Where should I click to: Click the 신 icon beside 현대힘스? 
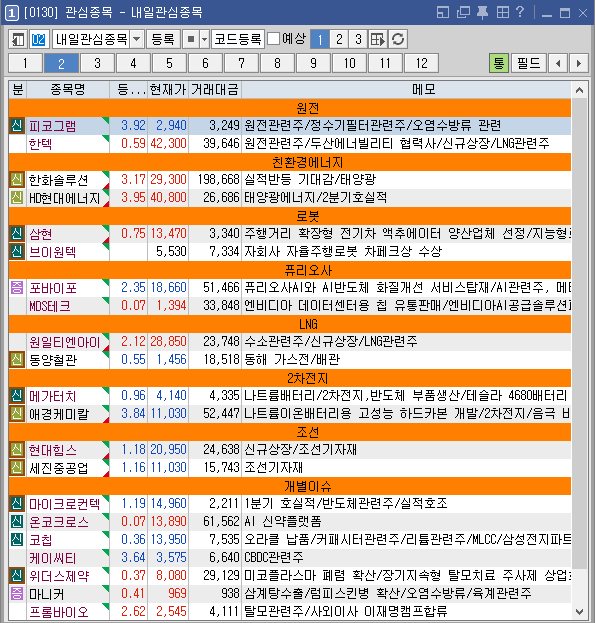coord(17,449)
